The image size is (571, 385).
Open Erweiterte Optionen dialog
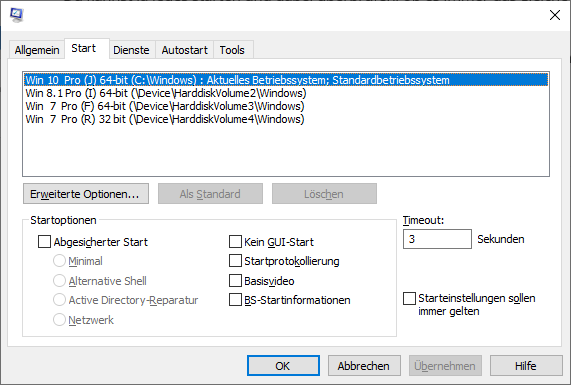[x=86, y=194]
